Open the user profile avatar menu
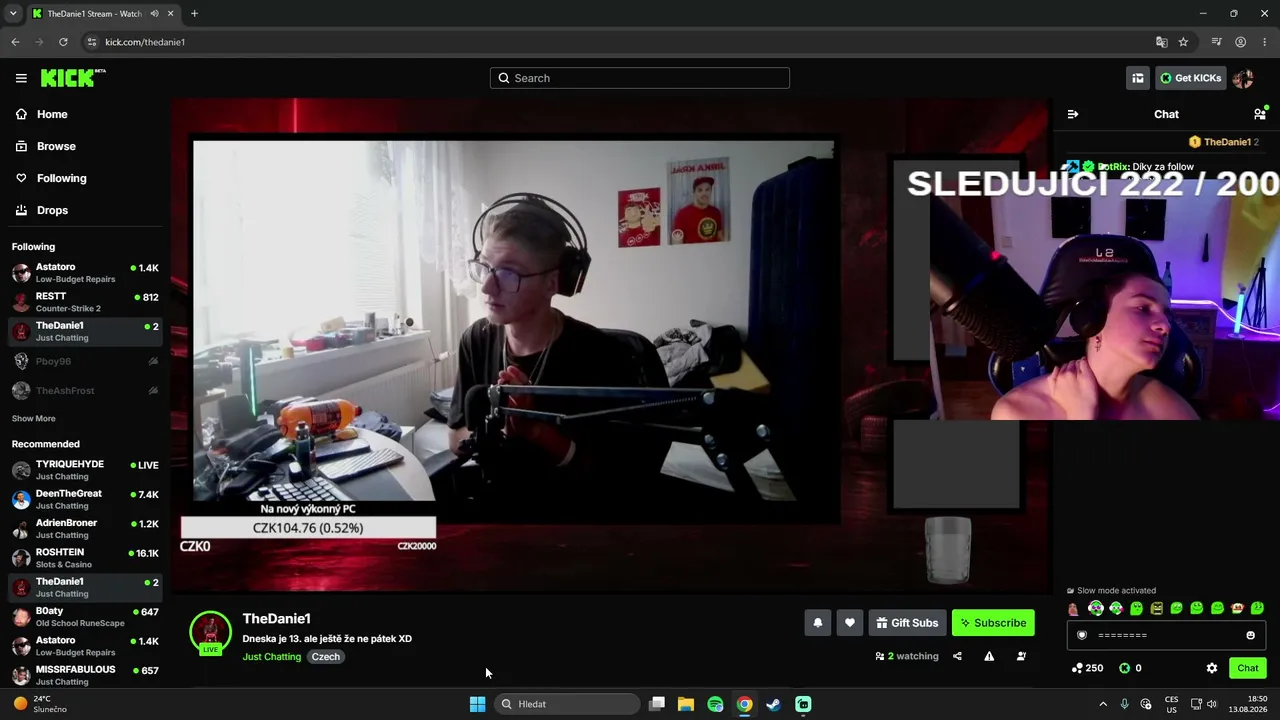The width and height of the screenshot is (1280, 720). point(1243,78)
